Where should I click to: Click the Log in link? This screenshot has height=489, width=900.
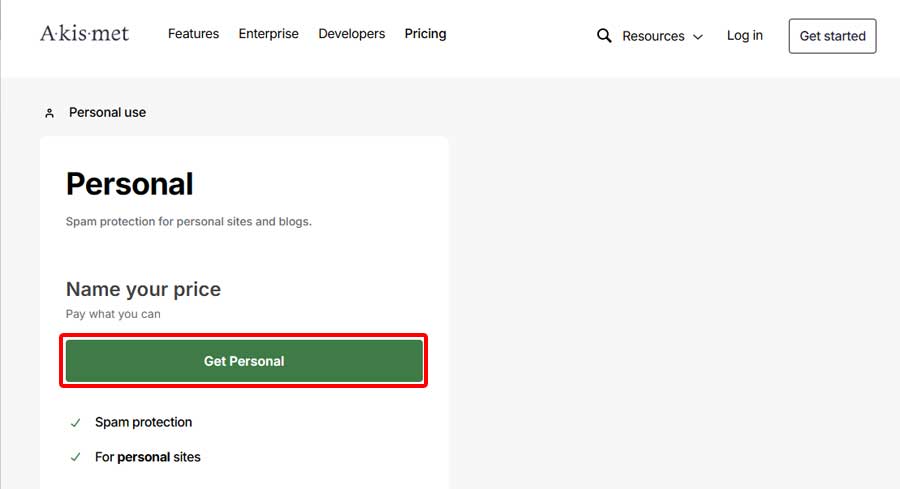pos(744,36)
